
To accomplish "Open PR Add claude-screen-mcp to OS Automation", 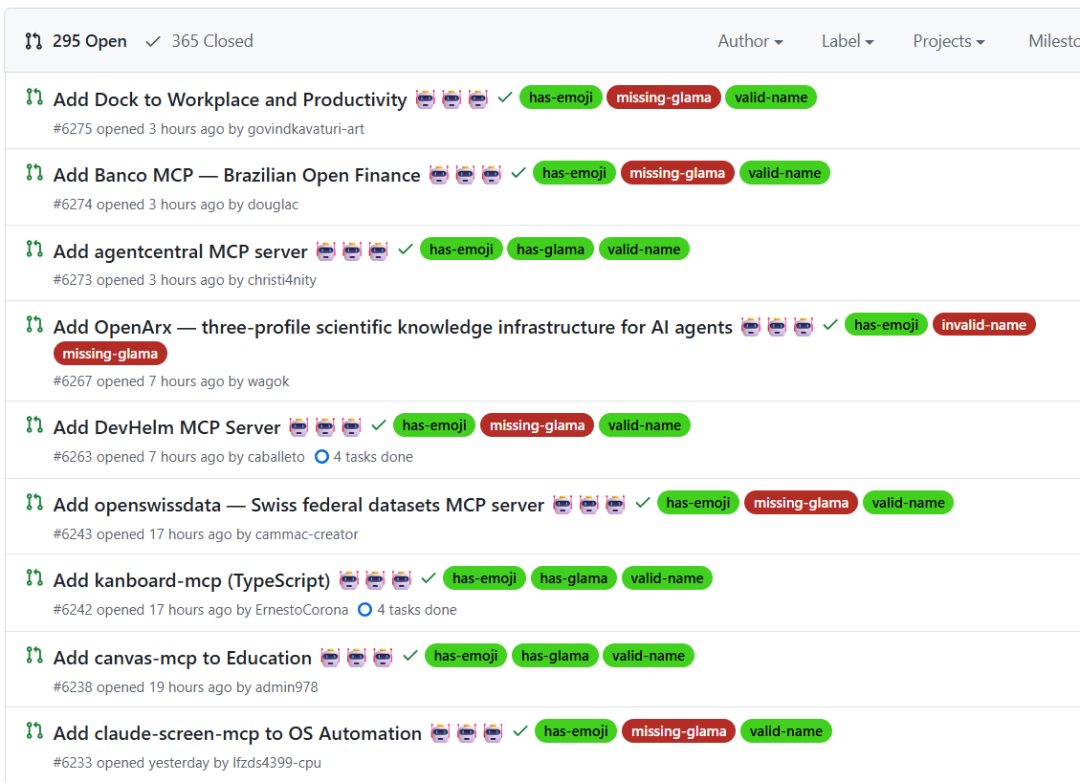I will (238, 734).
